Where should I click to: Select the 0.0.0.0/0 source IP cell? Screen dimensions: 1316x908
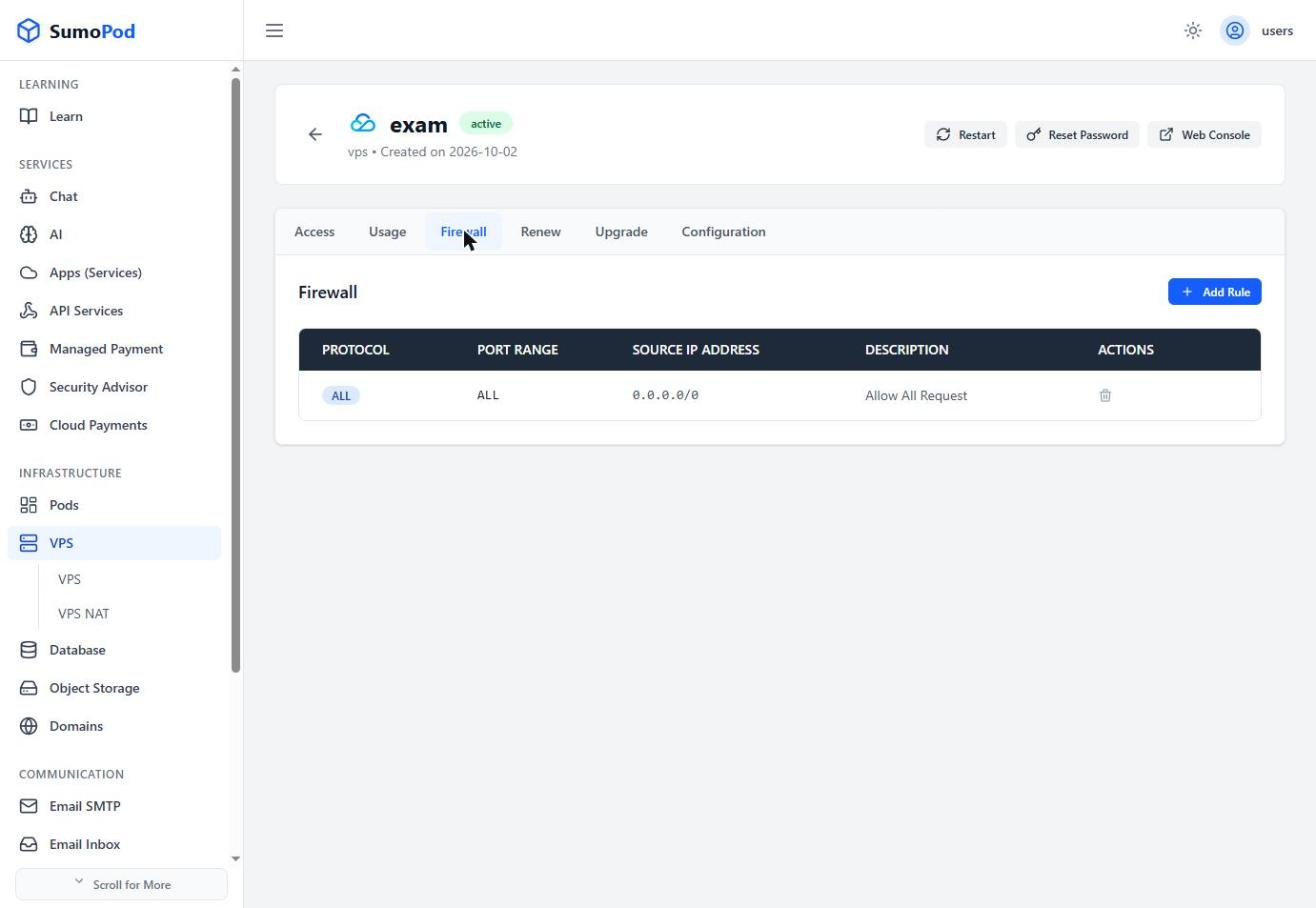665,395
